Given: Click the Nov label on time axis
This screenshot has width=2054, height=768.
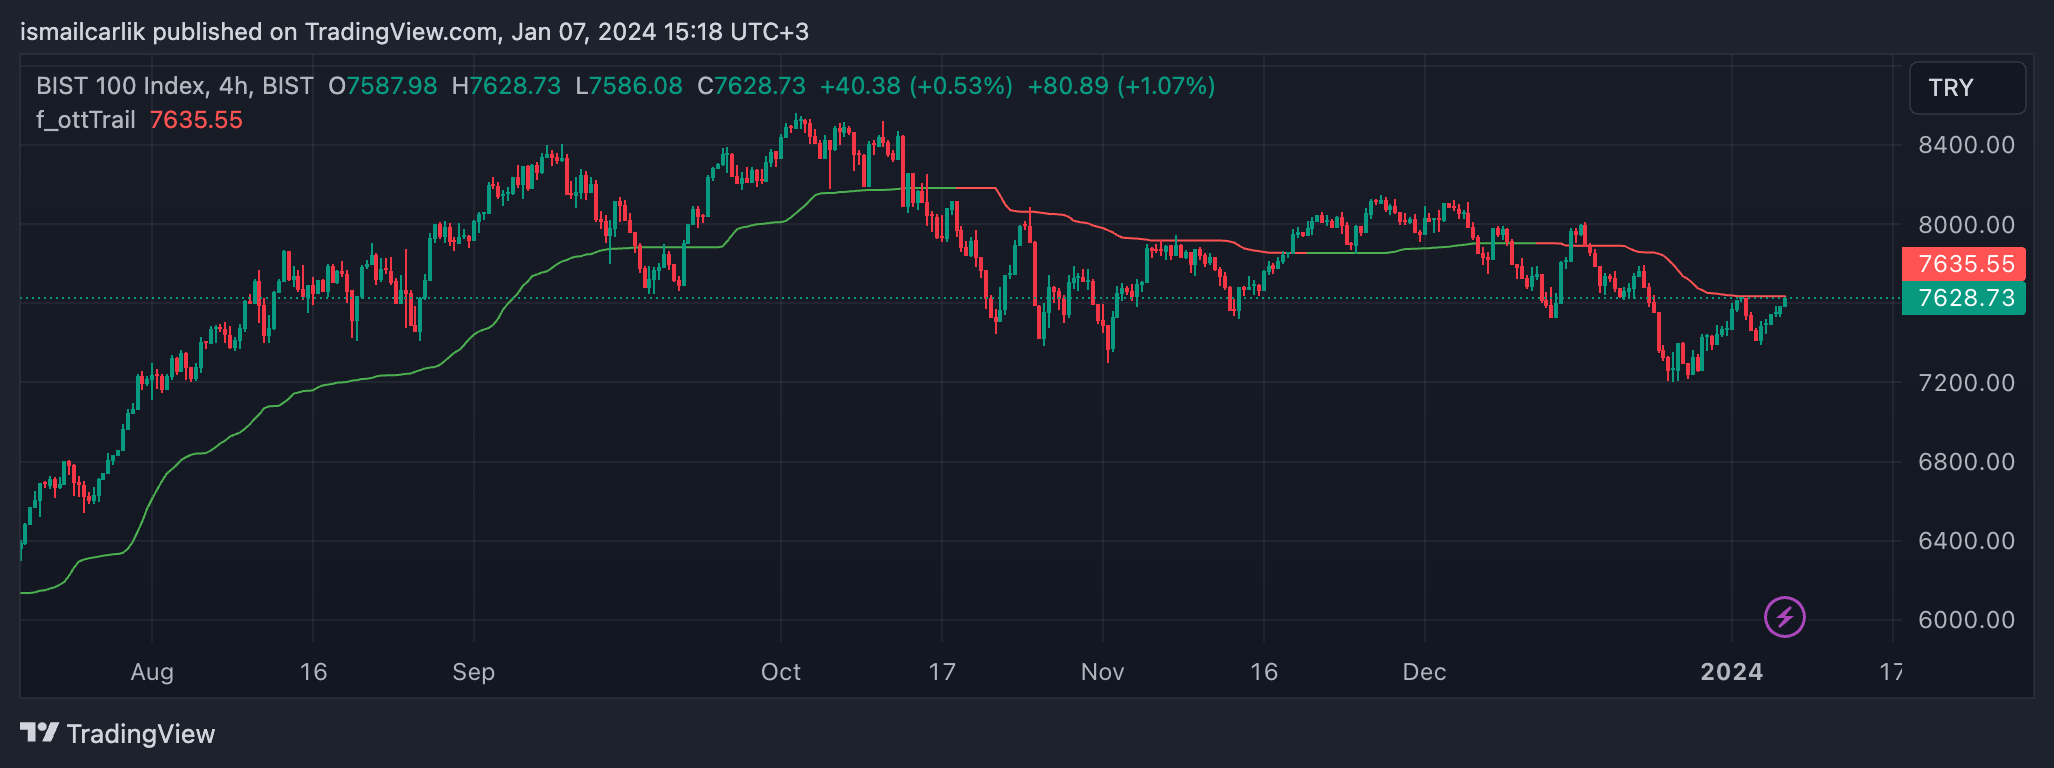Looking at the screenshot, I should pyautogui.click(x=1102, y=672).
